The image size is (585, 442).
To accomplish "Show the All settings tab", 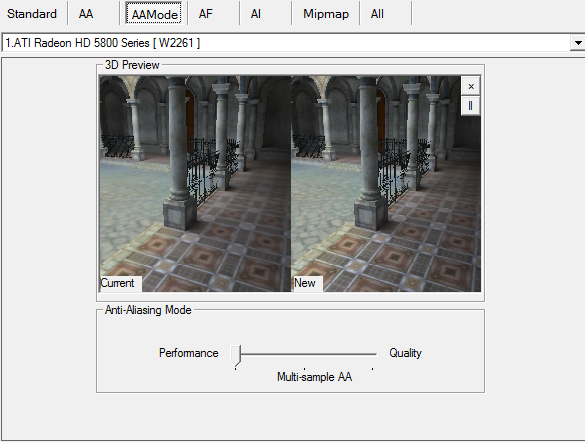I will (377, 14).
